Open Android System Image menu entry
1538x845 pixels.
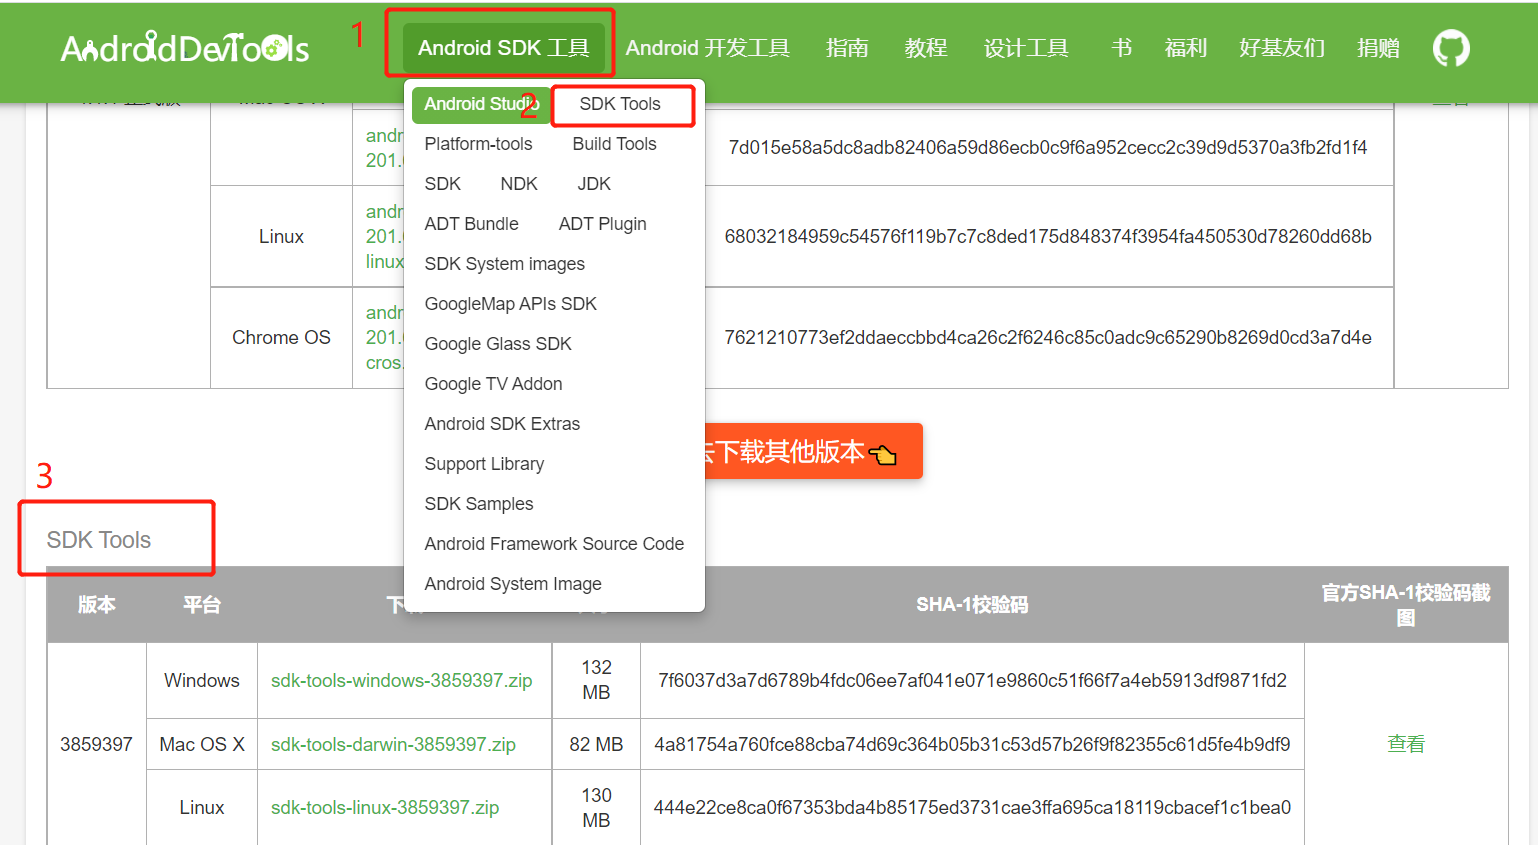pyautogui.click(x=513, y=584)
